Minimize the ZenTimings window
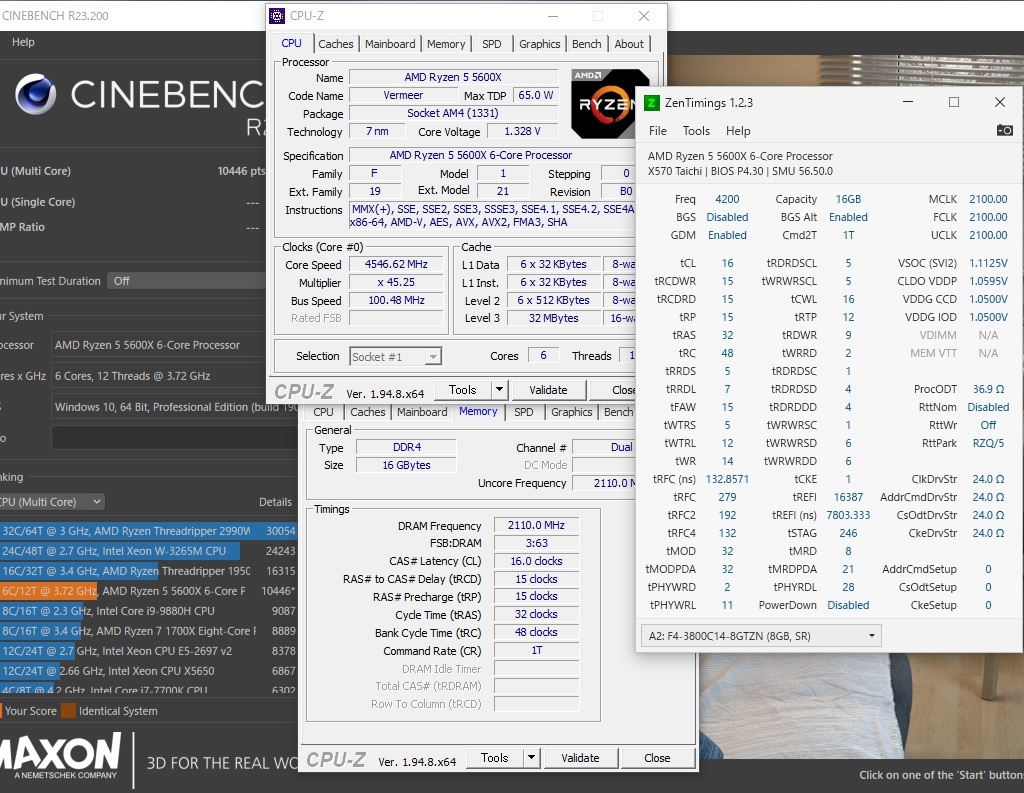Viewport: 1024px width, 793px height. pyautogui.click(x=907, y=102)
